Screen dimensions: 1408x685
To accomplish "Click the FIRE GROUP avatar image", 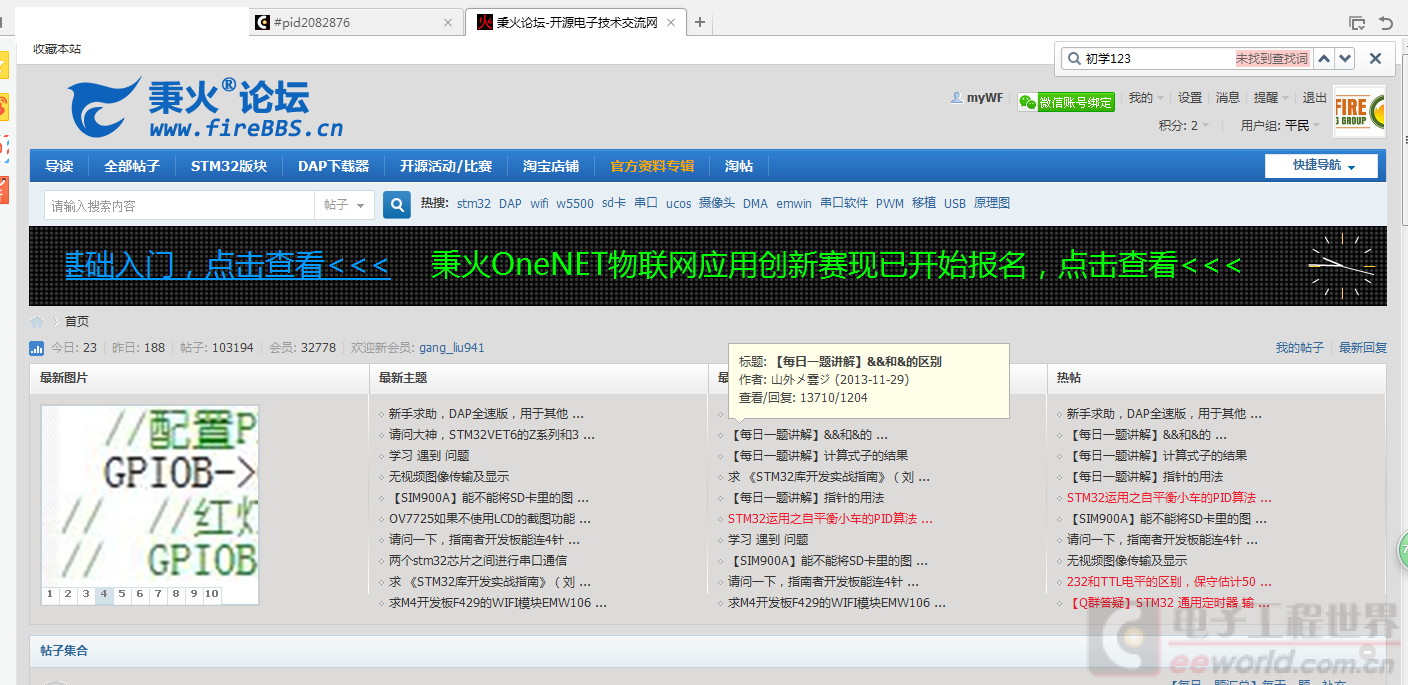I will click(1360, 111).
